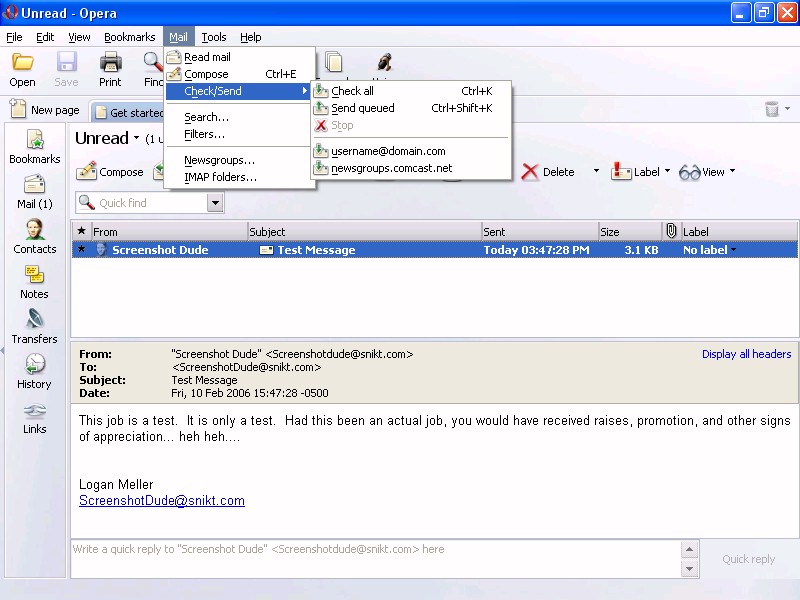Screen dimensions: 800x600
Task: Click the contact icon beside Screenshot Dude
Action: 101,249
